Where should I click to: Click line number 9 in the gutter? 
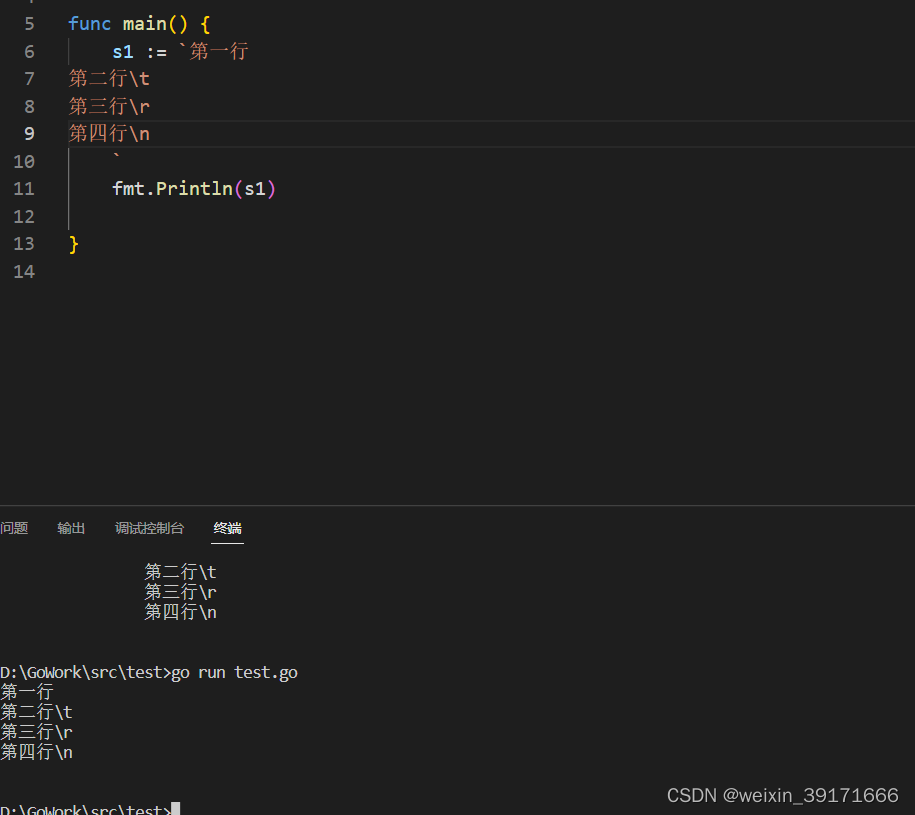[29, 133]
